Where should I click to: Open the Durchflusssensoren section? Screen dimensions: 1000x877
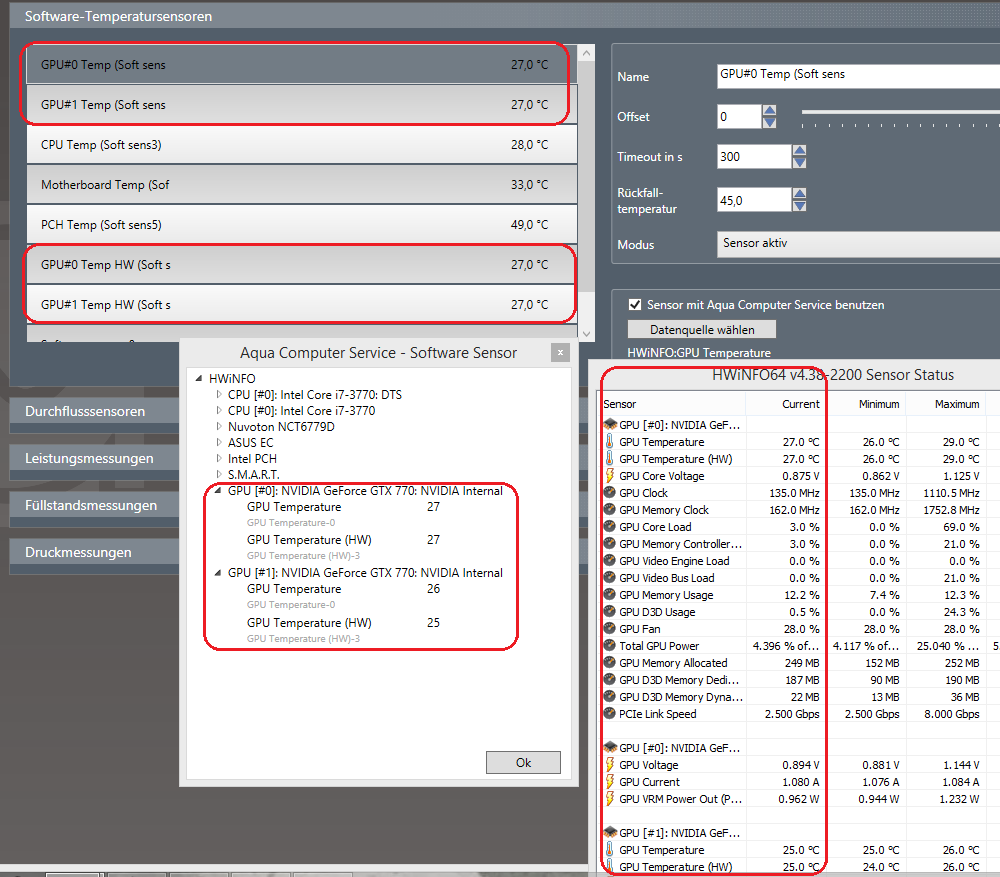click(85, 411)
